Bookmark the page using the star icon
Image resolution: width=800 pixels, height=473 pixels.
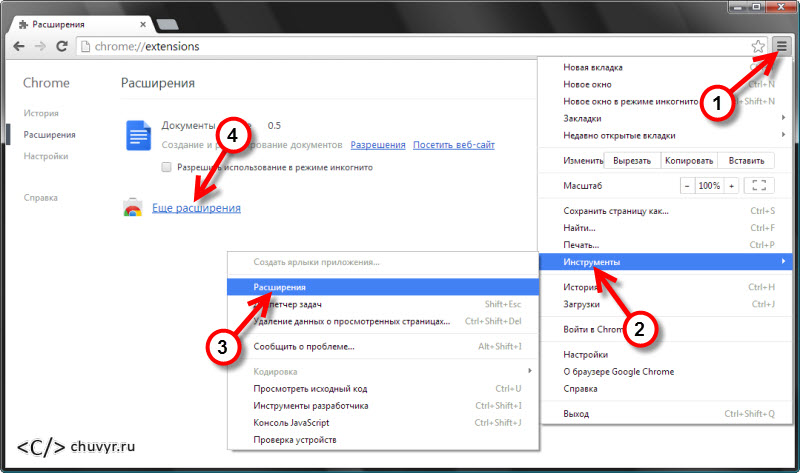(x=758, y=46)
